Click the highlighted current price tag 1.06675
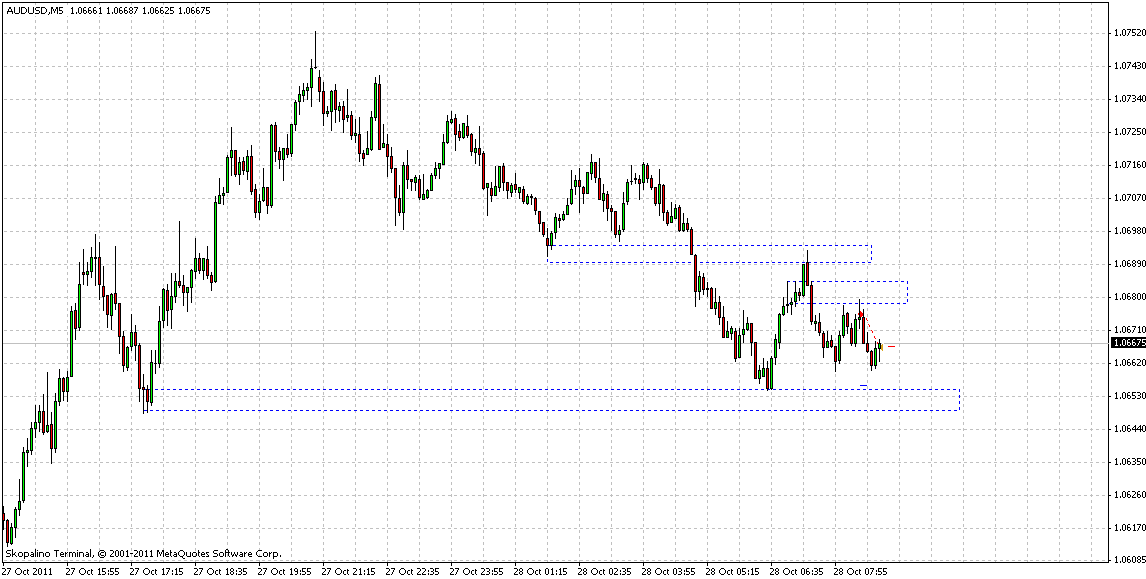 (1127, 343)
